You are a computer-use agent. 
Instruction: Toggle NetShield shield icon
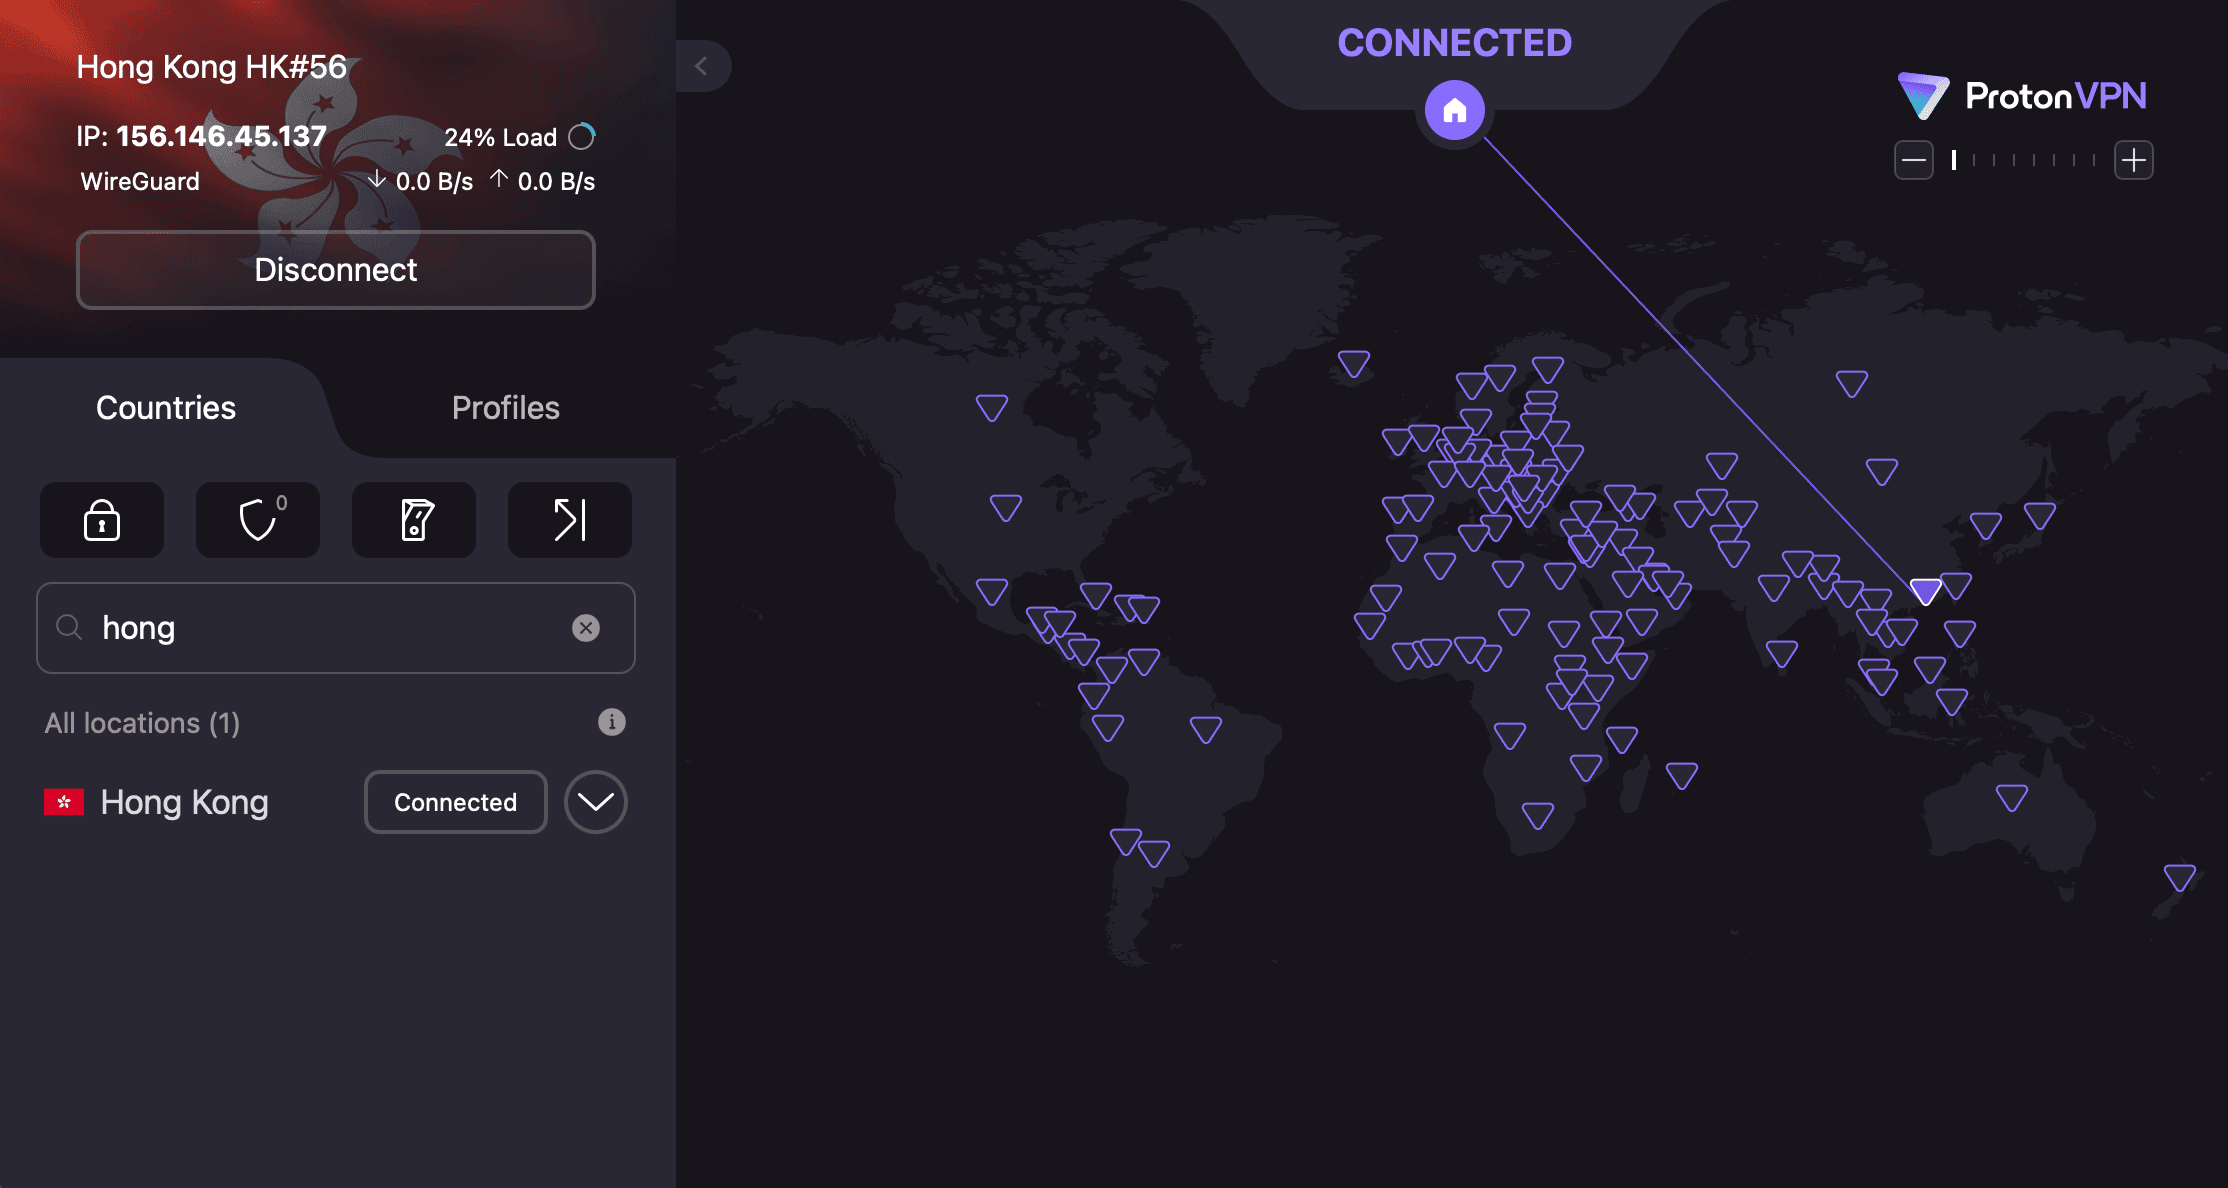point(258,520)
